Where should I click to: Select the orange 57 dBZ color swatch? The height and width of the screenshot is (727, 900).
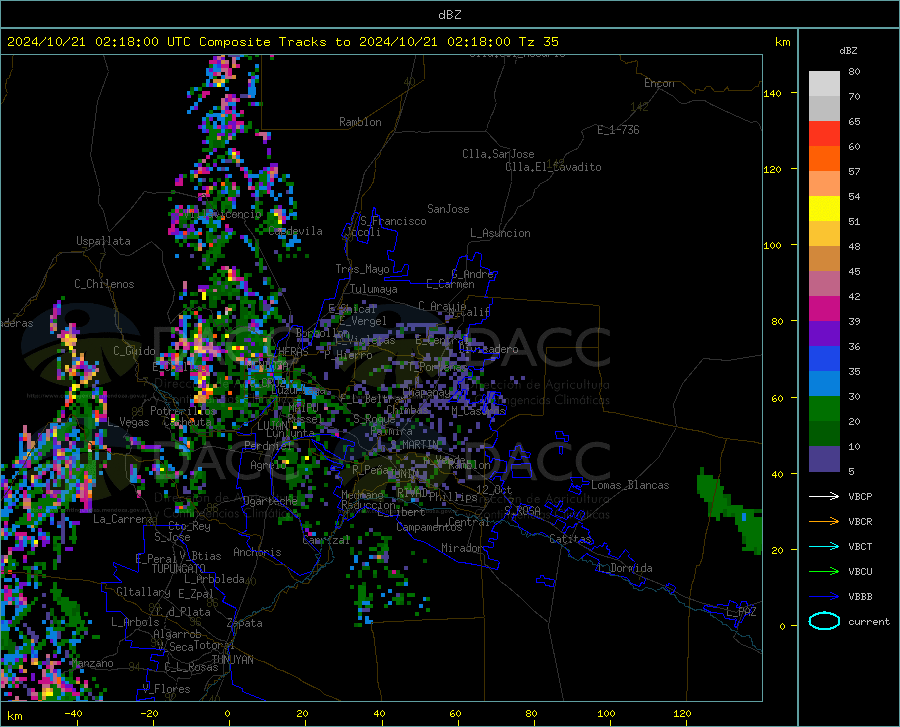[824, 159]
